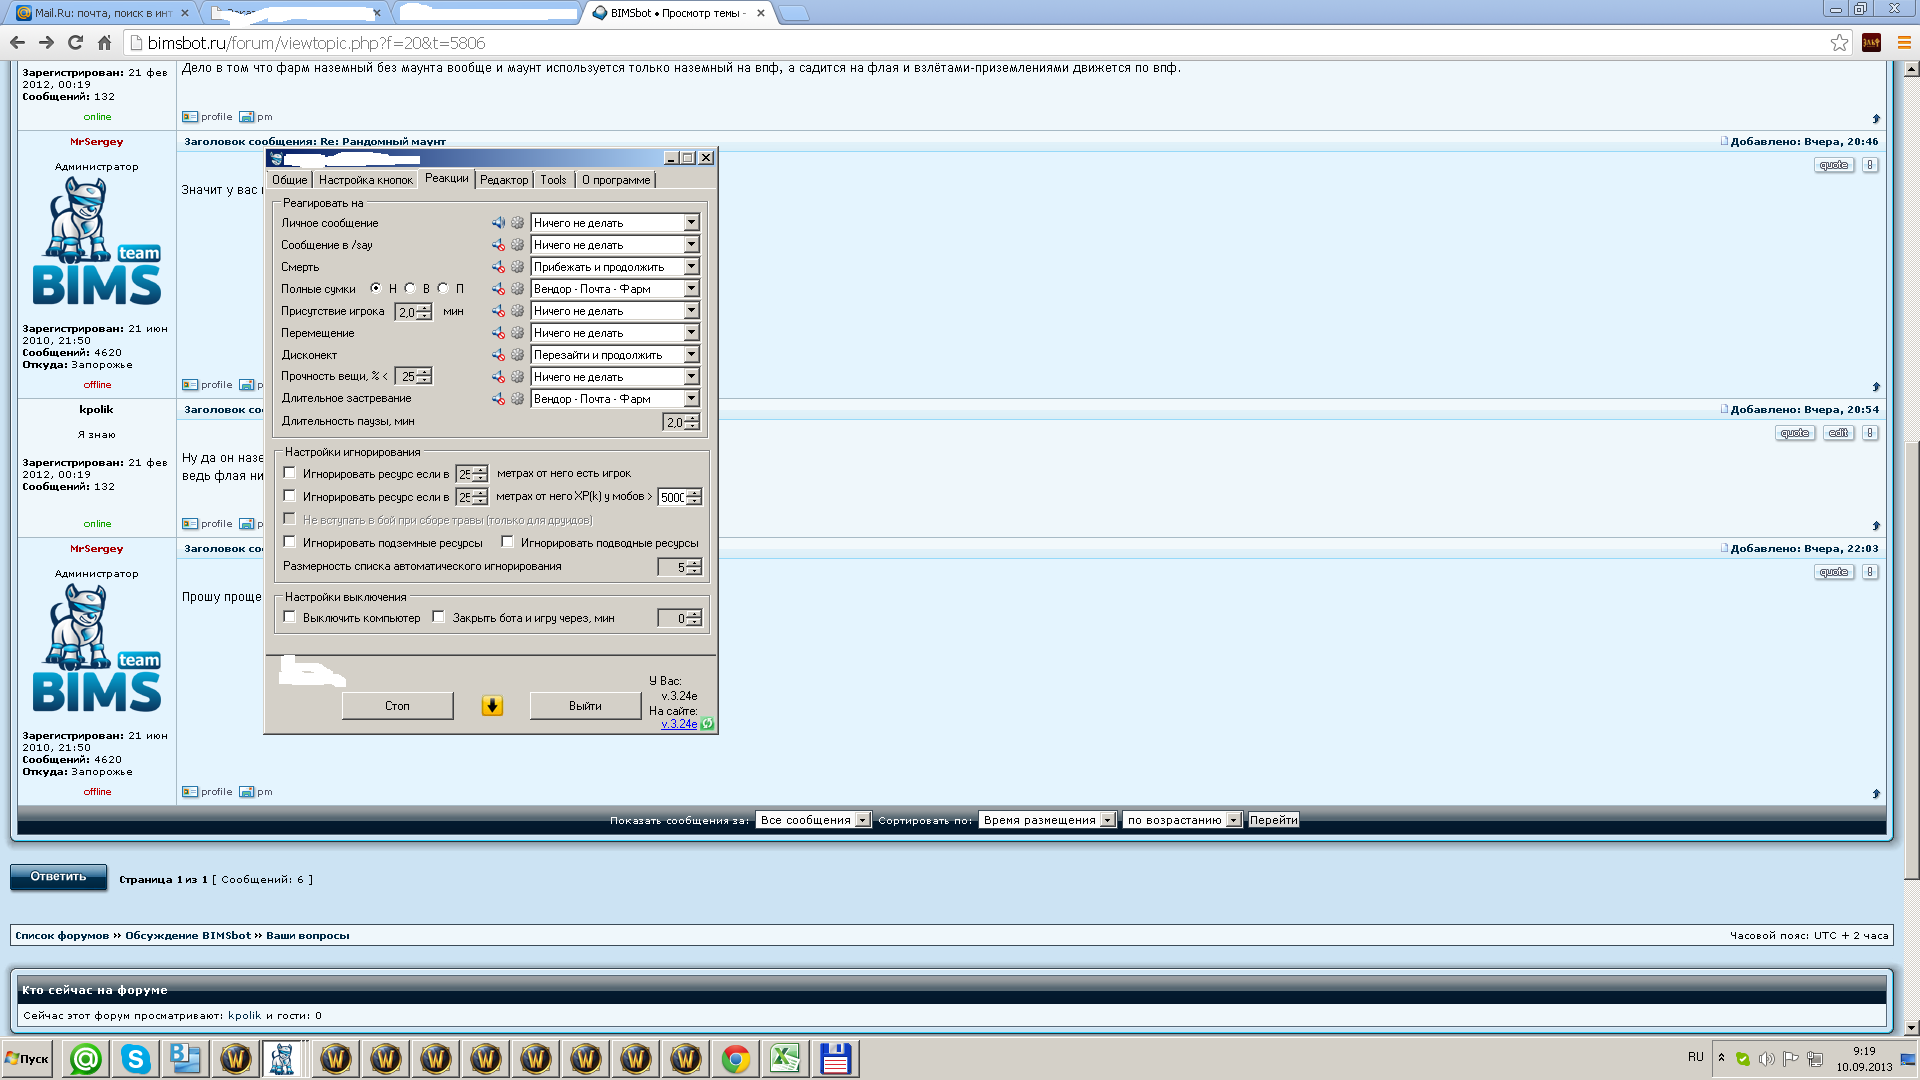Image resolution: width=1920 pixels, height=1080 pixels.
Task: Open Длительное застревание action dropdown
Action: click(691, 399)
